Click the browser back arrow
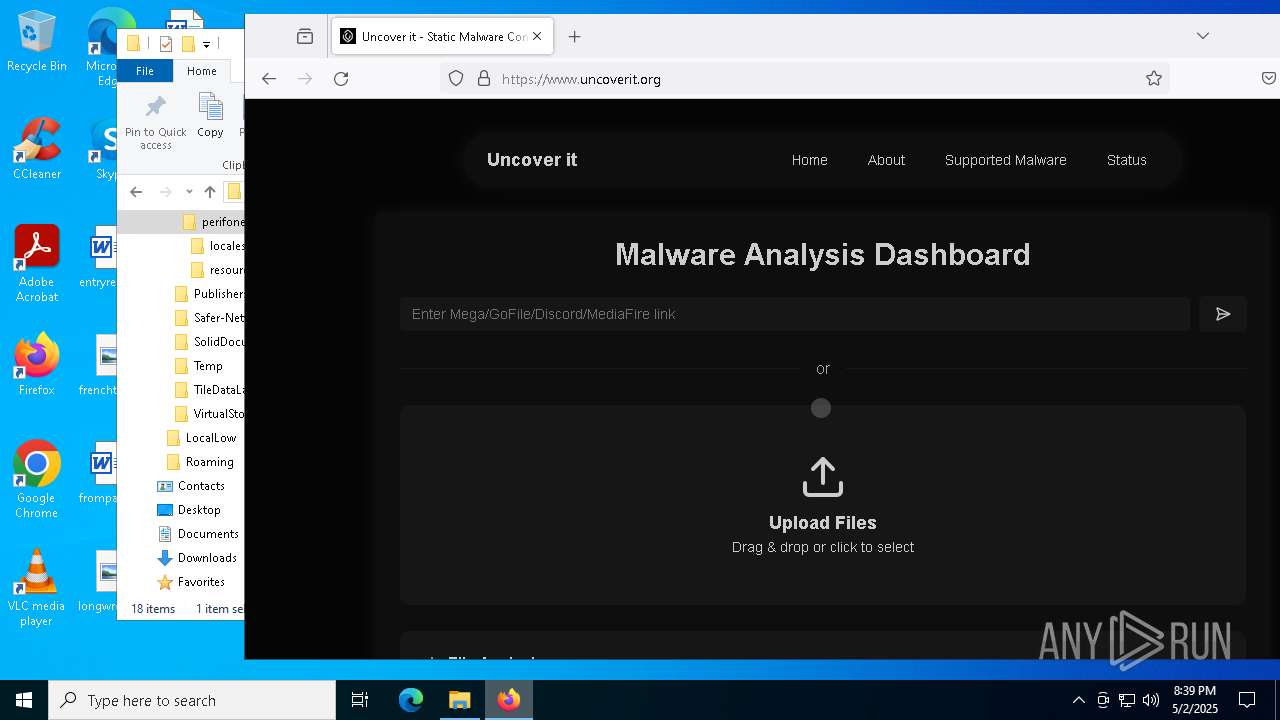The height and width of the screenshot is (720, 1280). (269, 79)
